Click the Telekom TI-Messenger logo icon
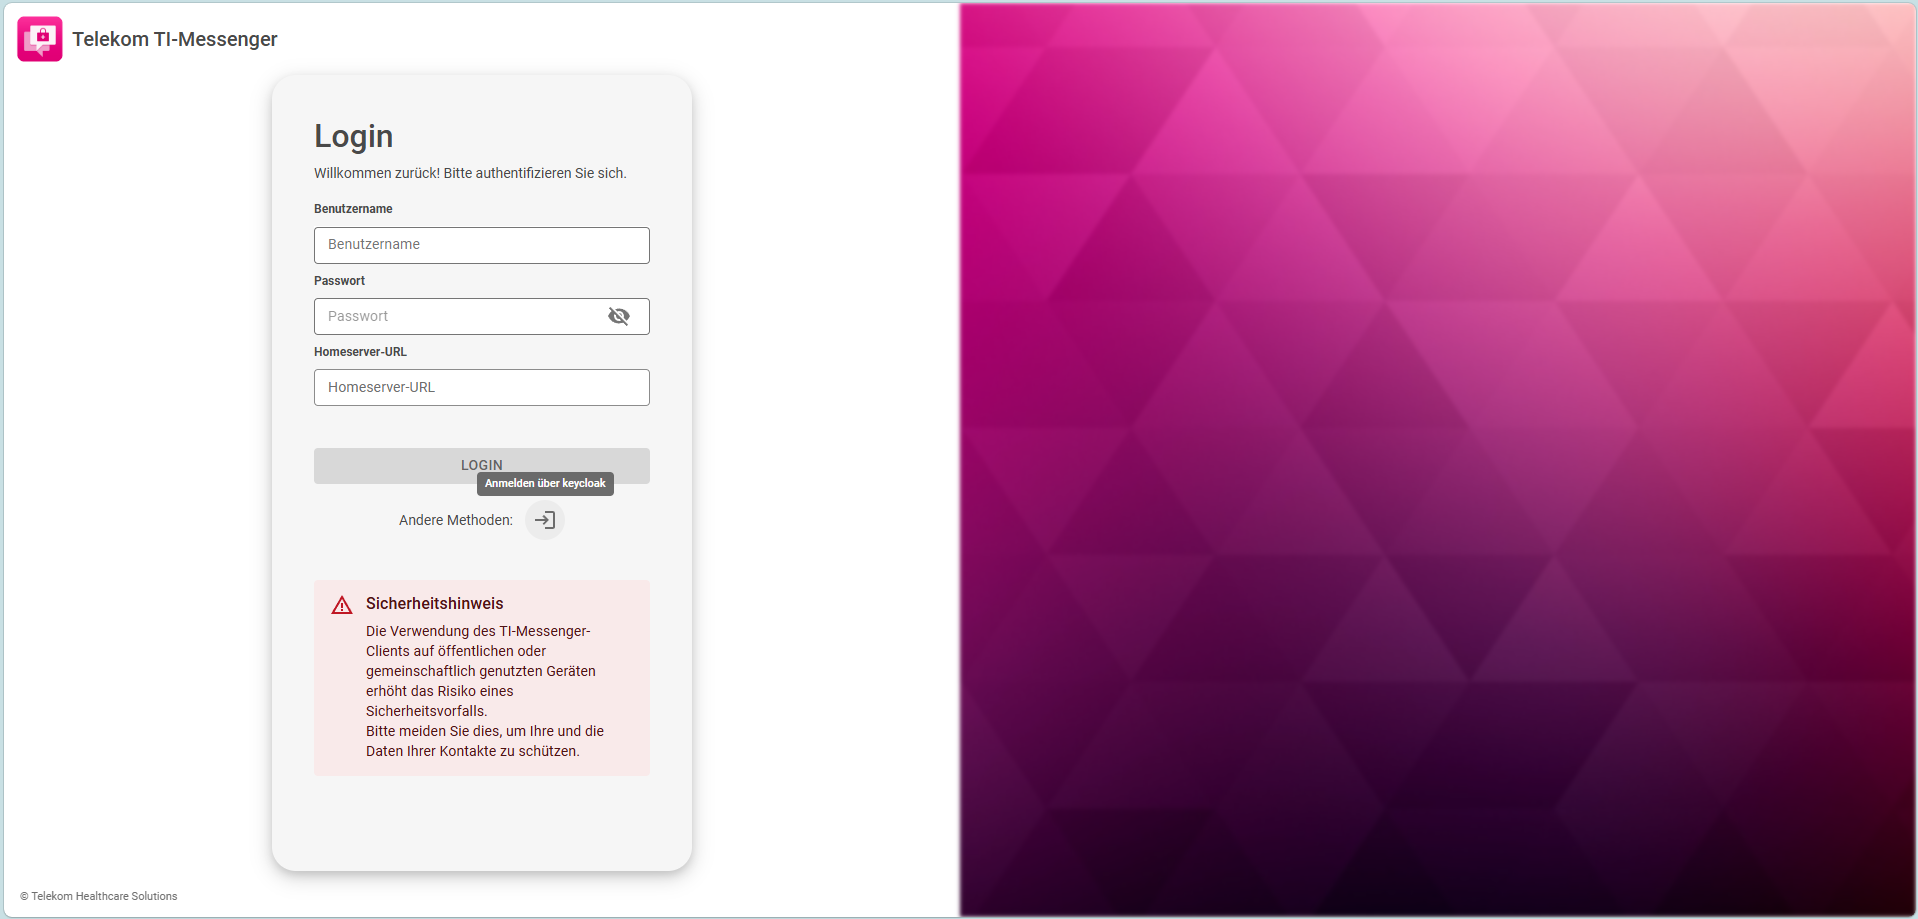This screenshot has width=1918, height=919. pos(40,39)
